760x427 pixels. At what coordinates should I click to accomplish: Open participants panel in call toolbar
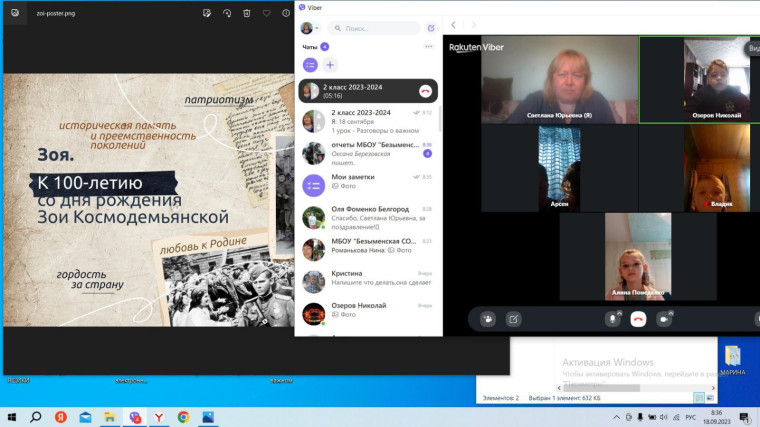(x=488, y=319)
